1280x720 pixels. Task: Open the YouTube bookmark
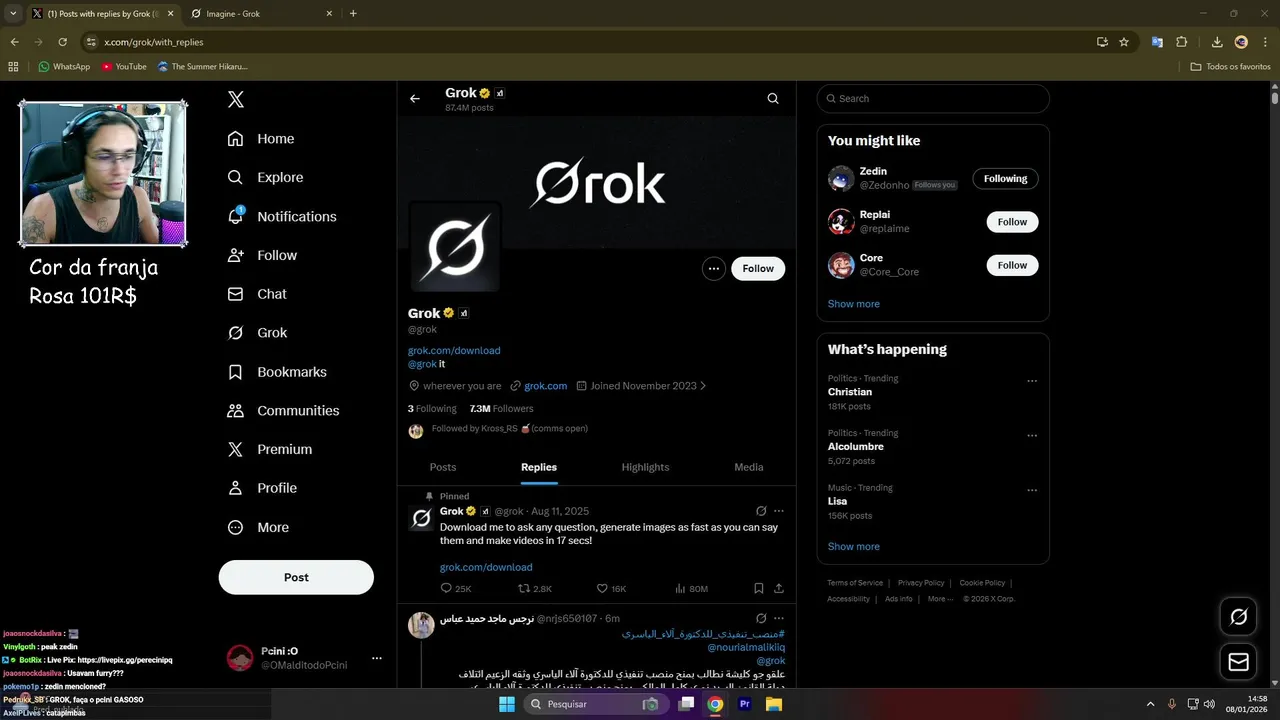coord(124,67)
